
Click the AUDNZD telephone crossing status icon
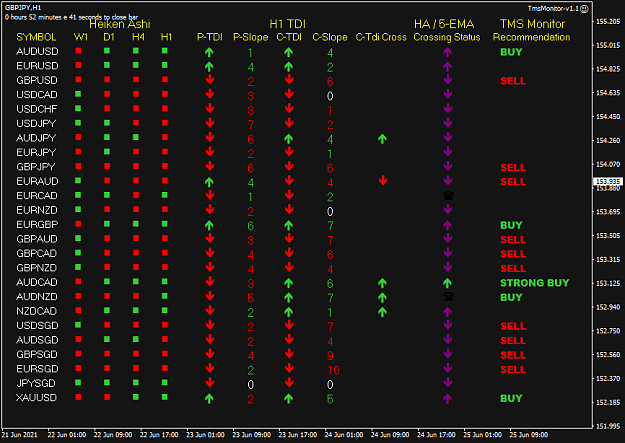[448, 296]
